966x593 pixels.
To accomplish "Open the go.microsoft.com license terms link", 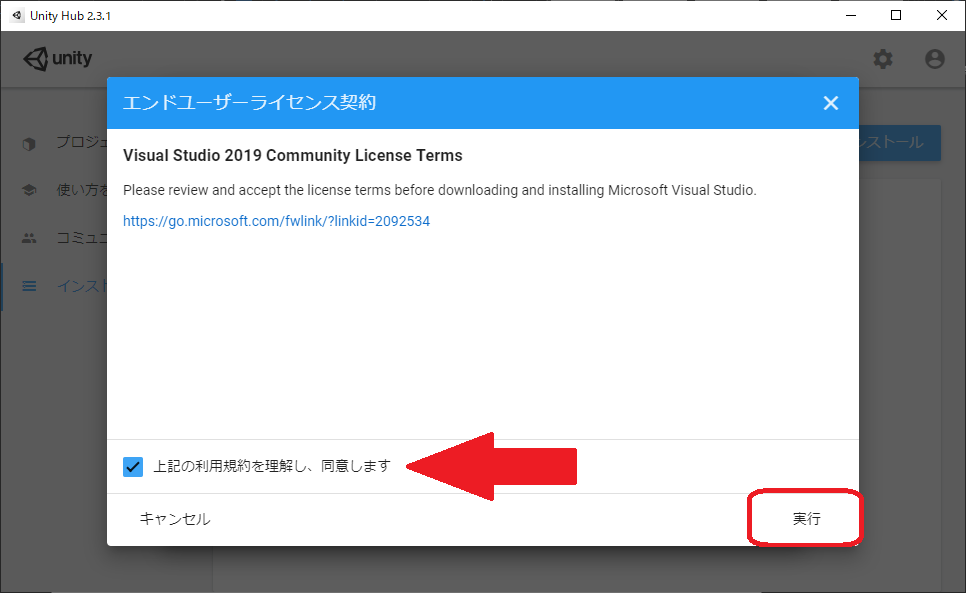I will coord(276,221).
